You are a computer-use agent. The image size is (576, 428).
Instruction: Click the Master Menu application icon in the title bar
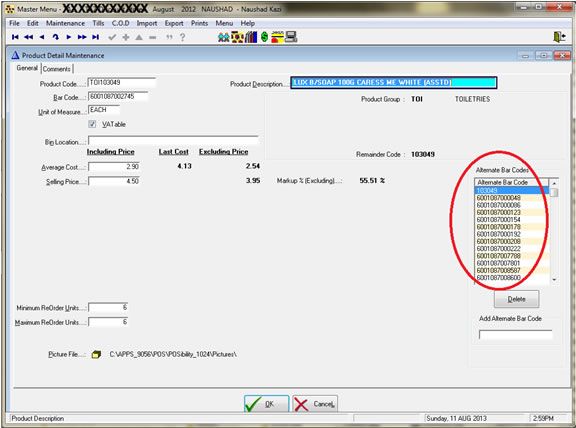coord(10,9)
